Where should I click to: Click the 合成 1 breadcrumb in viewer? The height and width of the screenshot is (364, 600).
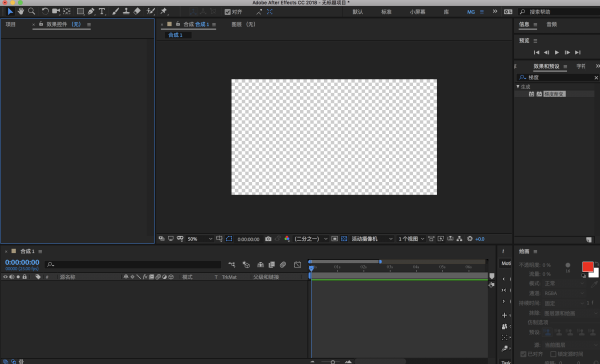click(175, 35)
